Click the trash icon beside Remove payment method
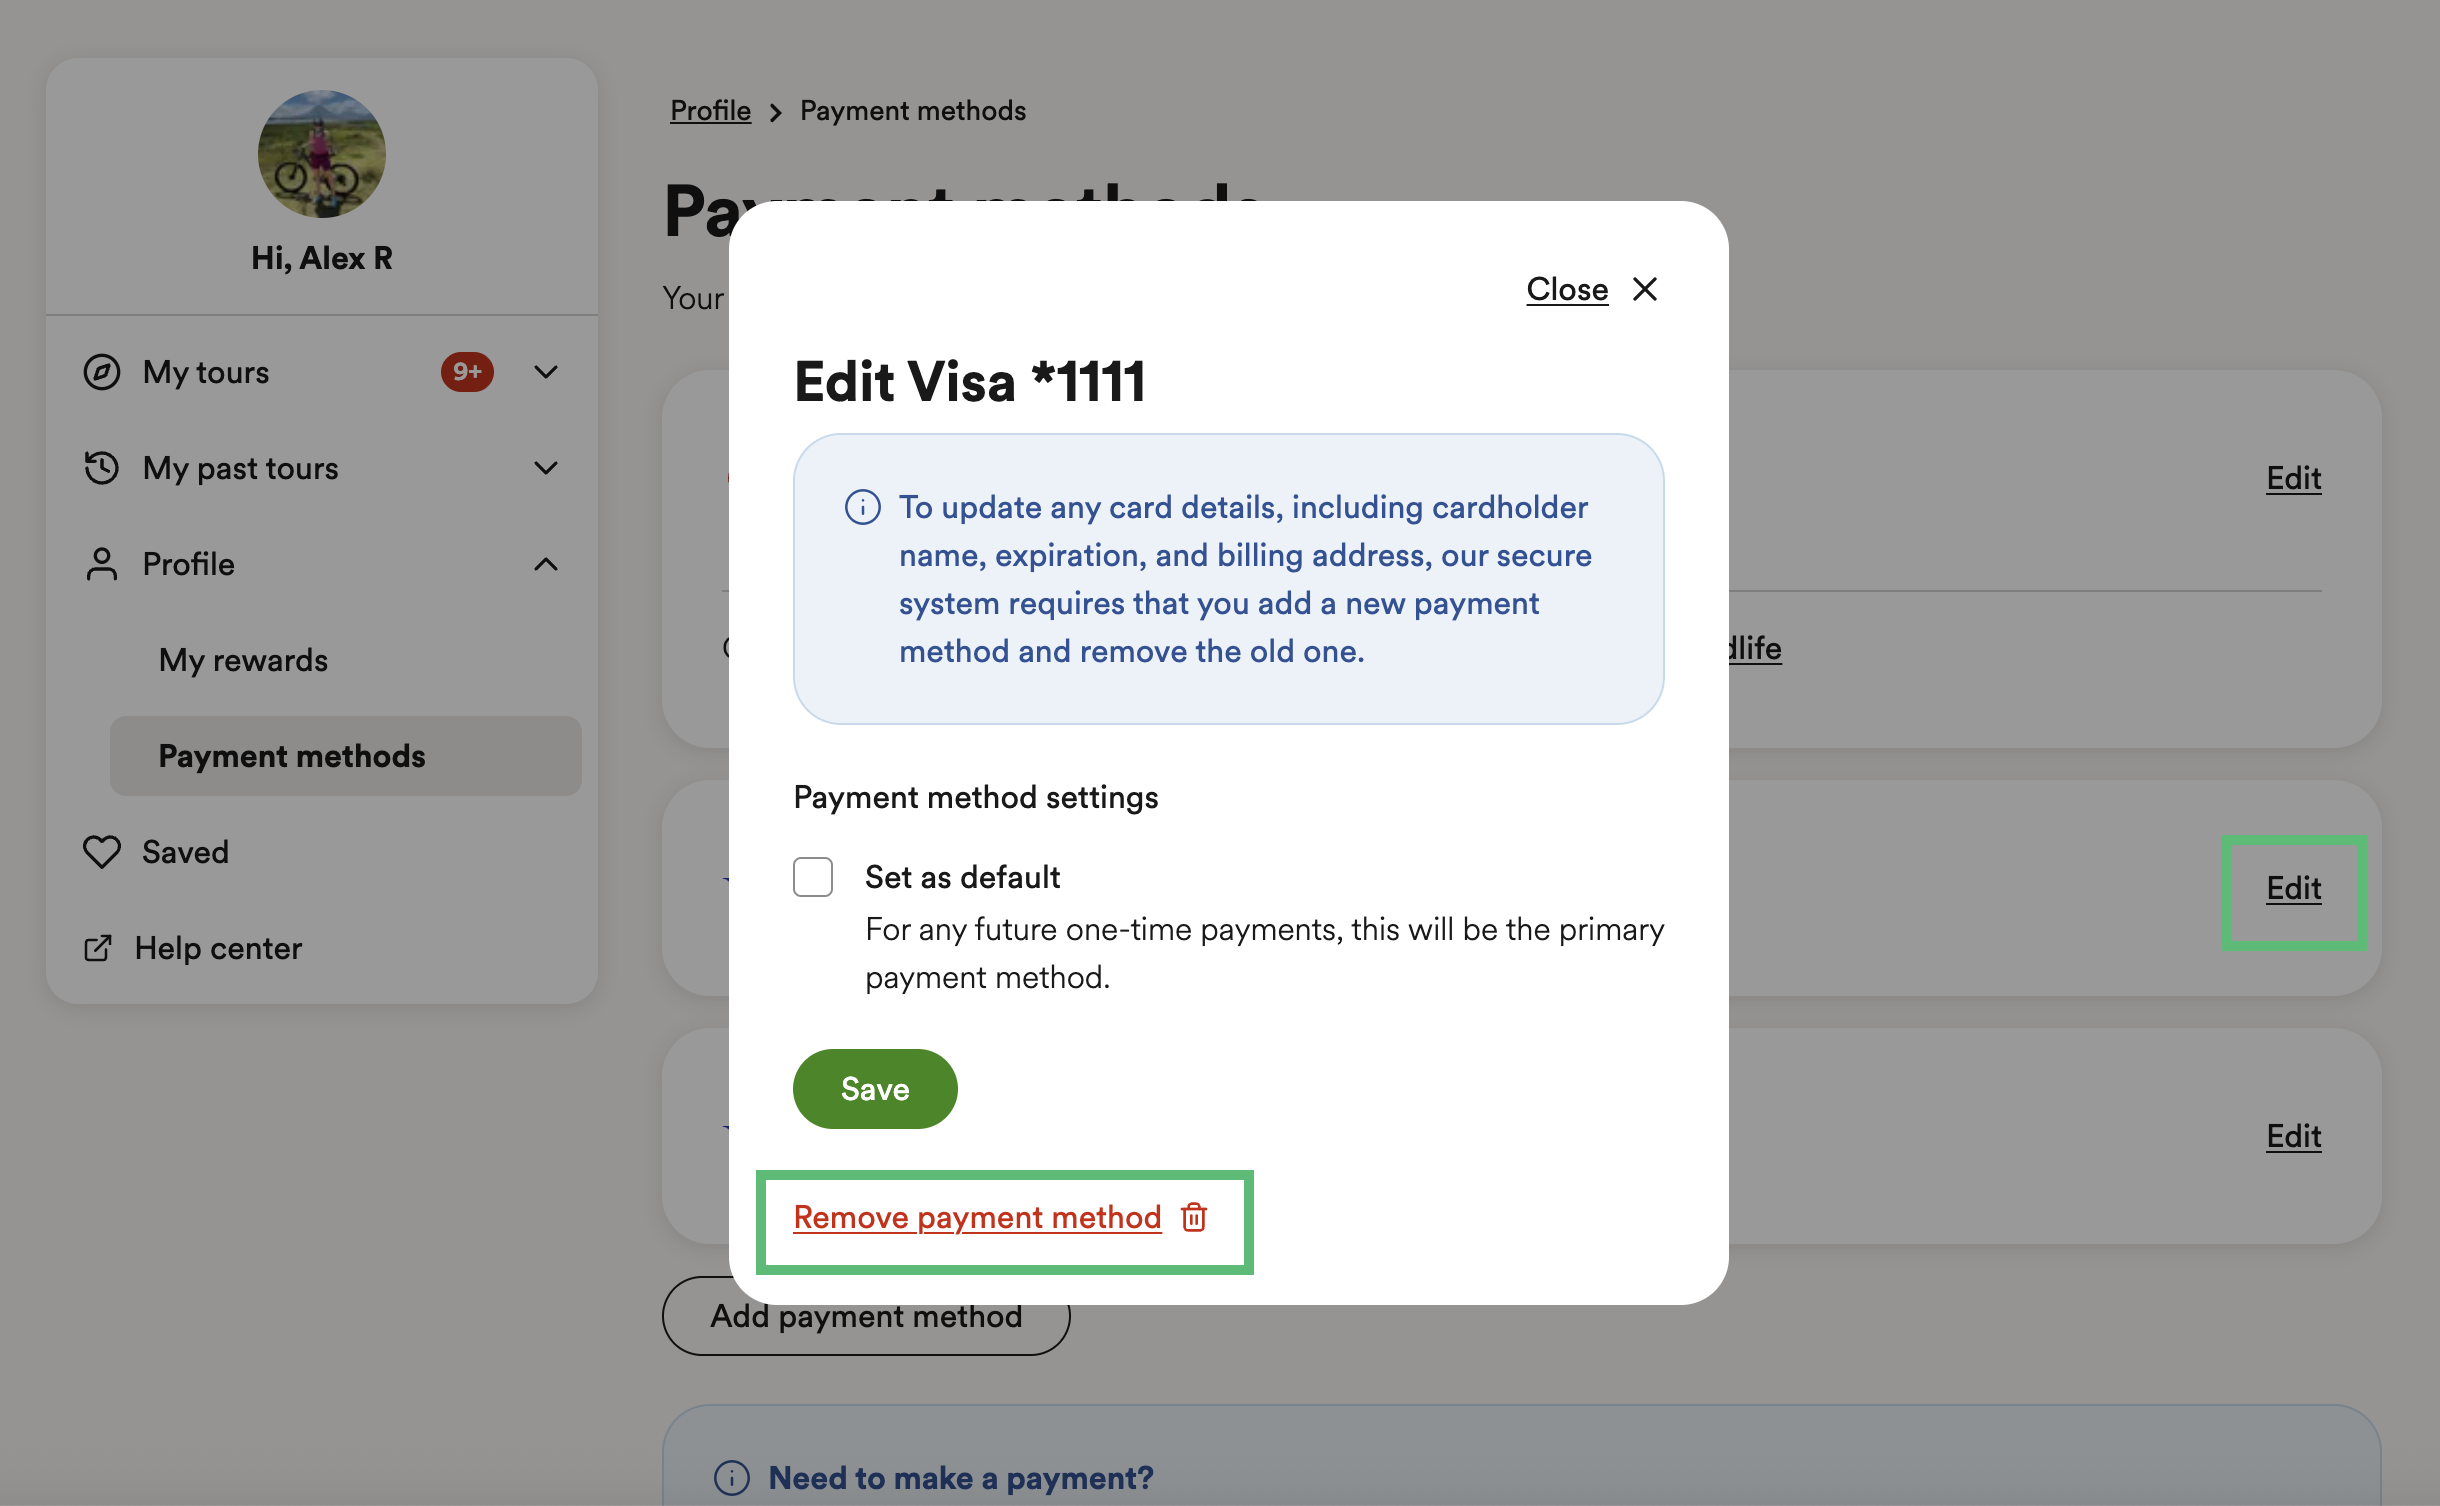This screenshot has height=1506, width=2440. click(x=1194, y=1217)
